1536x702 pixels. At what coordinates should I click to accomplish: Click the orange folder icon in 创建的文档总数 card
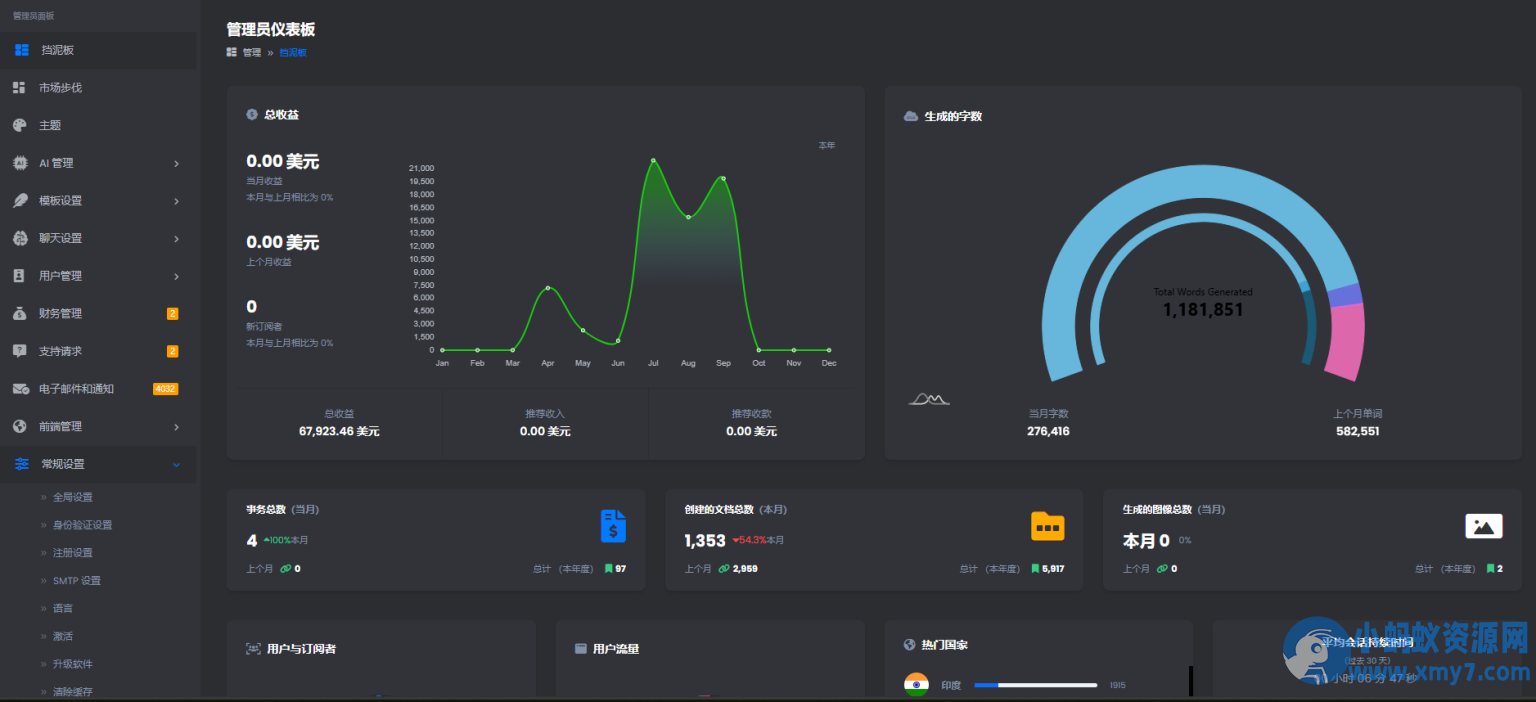(1047, 526)
